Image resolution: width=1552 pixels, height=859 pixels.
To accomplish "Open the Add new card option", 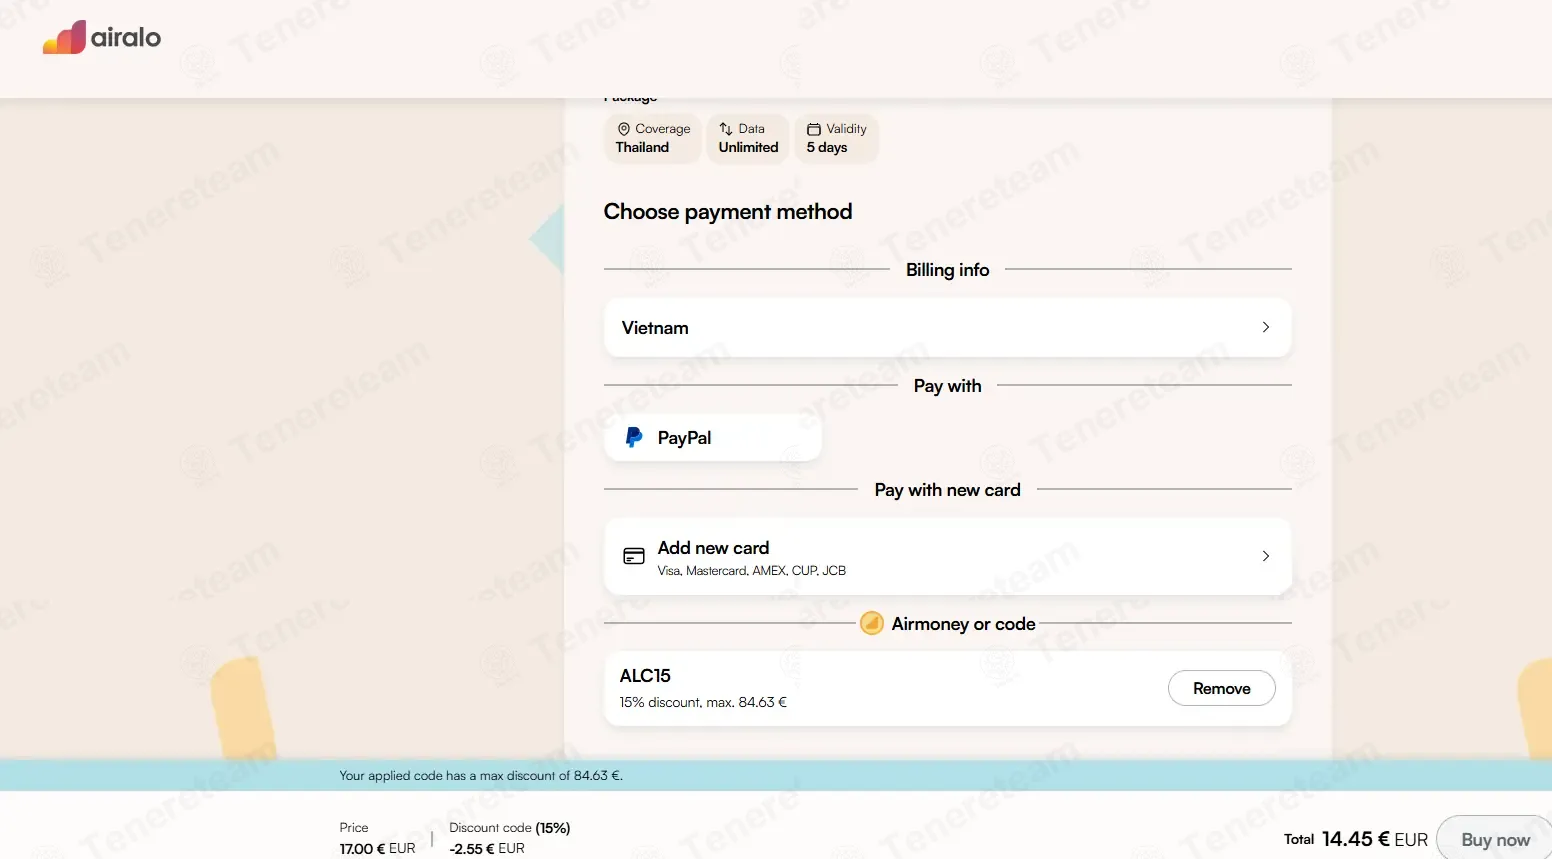I will 948,556.
